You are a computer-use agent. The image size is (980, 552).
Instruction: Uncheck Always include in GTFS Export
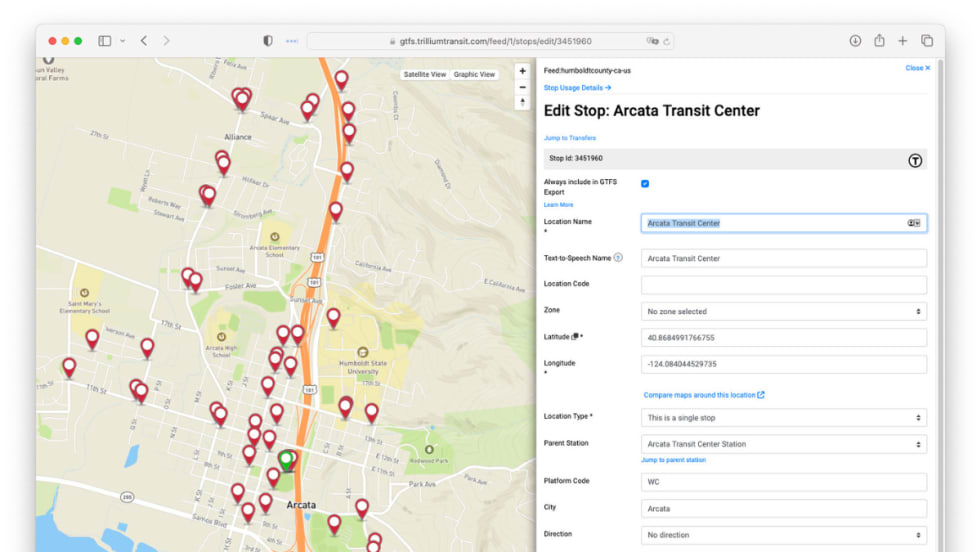pos(645,184)
